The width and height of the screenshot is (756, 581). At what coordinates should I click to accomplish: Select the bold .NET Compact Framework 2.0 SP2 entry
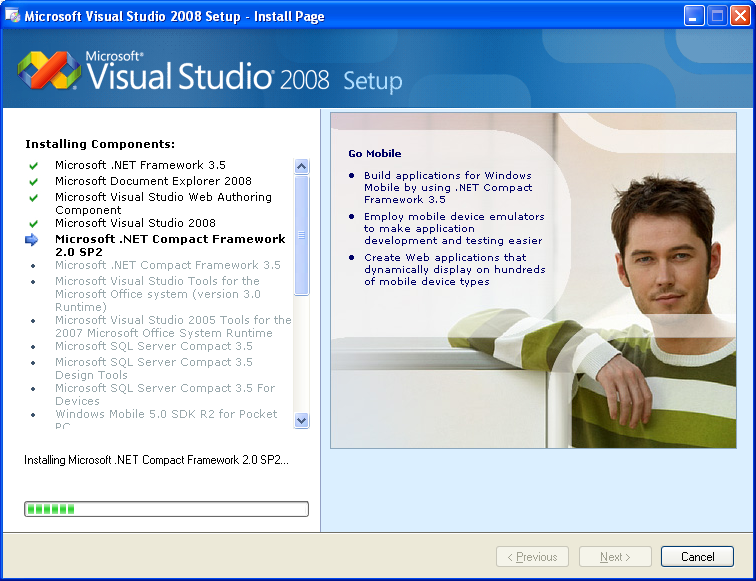[170, 245]
